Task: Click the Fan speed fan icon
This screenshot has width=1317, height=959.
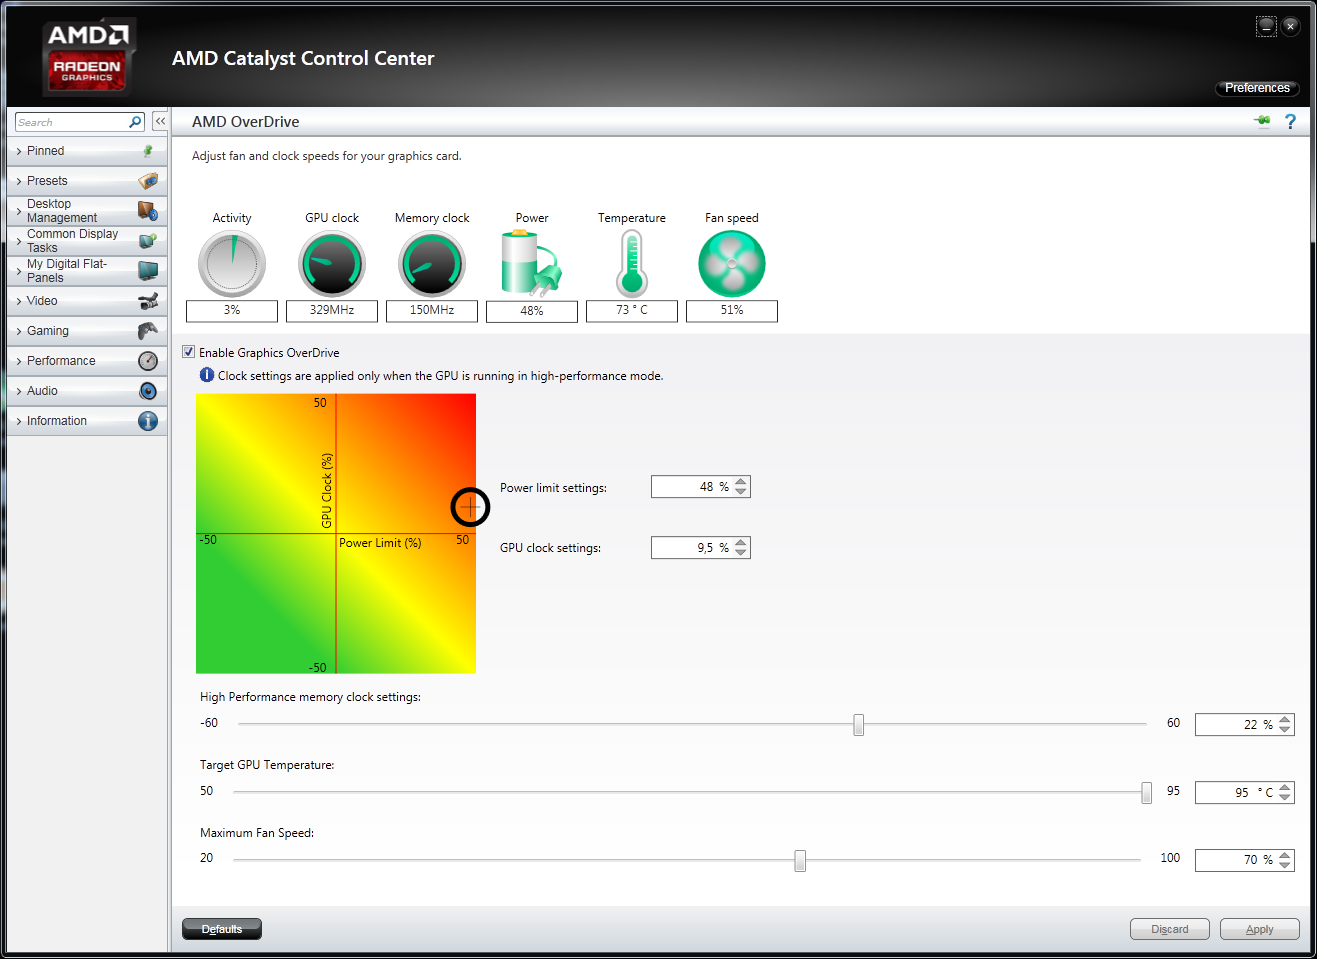Action: tap(732, 264)
